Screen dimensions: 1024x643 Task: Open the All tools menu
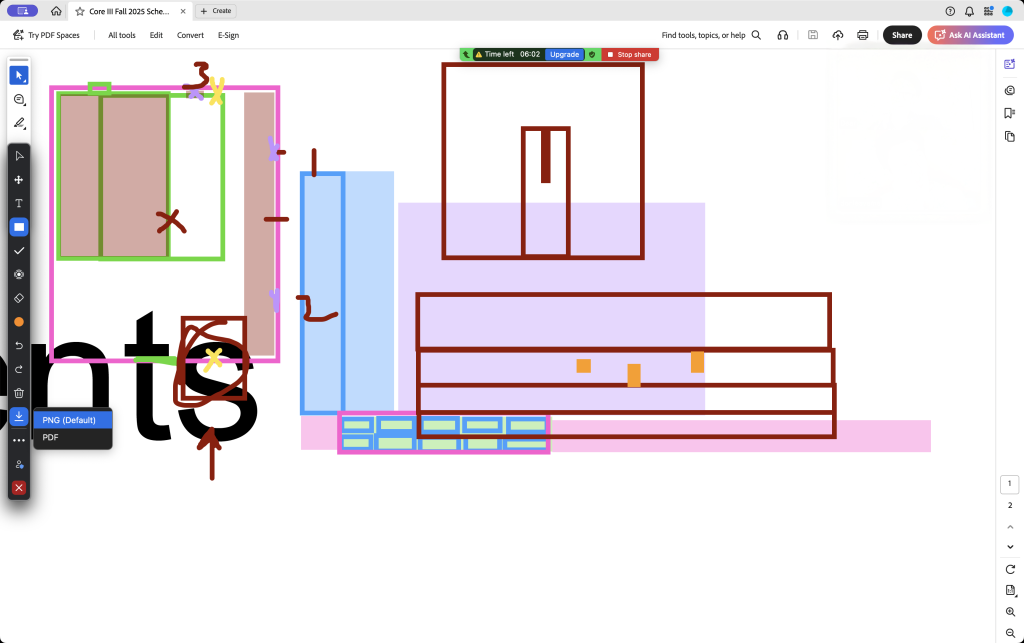(121, 35)
